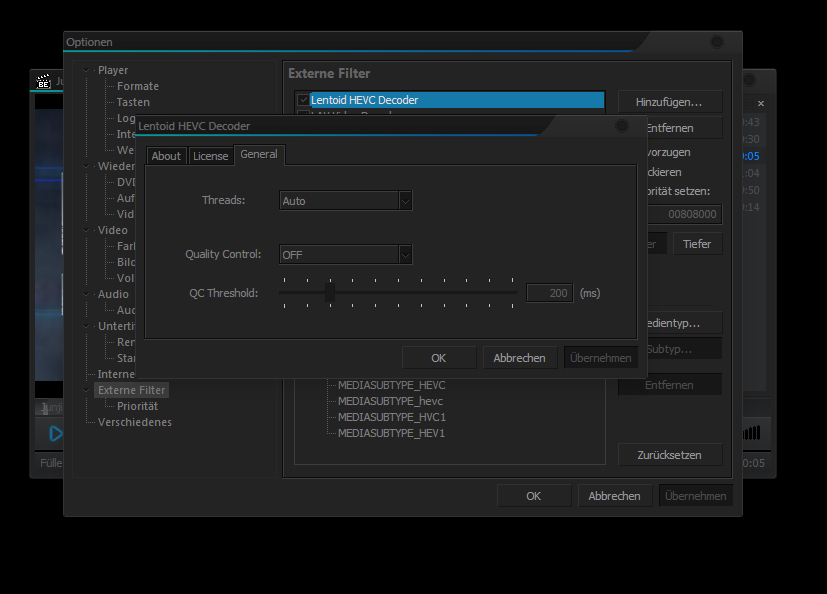
Task: Switch to the About tab
Action: (x=166, y=156)
